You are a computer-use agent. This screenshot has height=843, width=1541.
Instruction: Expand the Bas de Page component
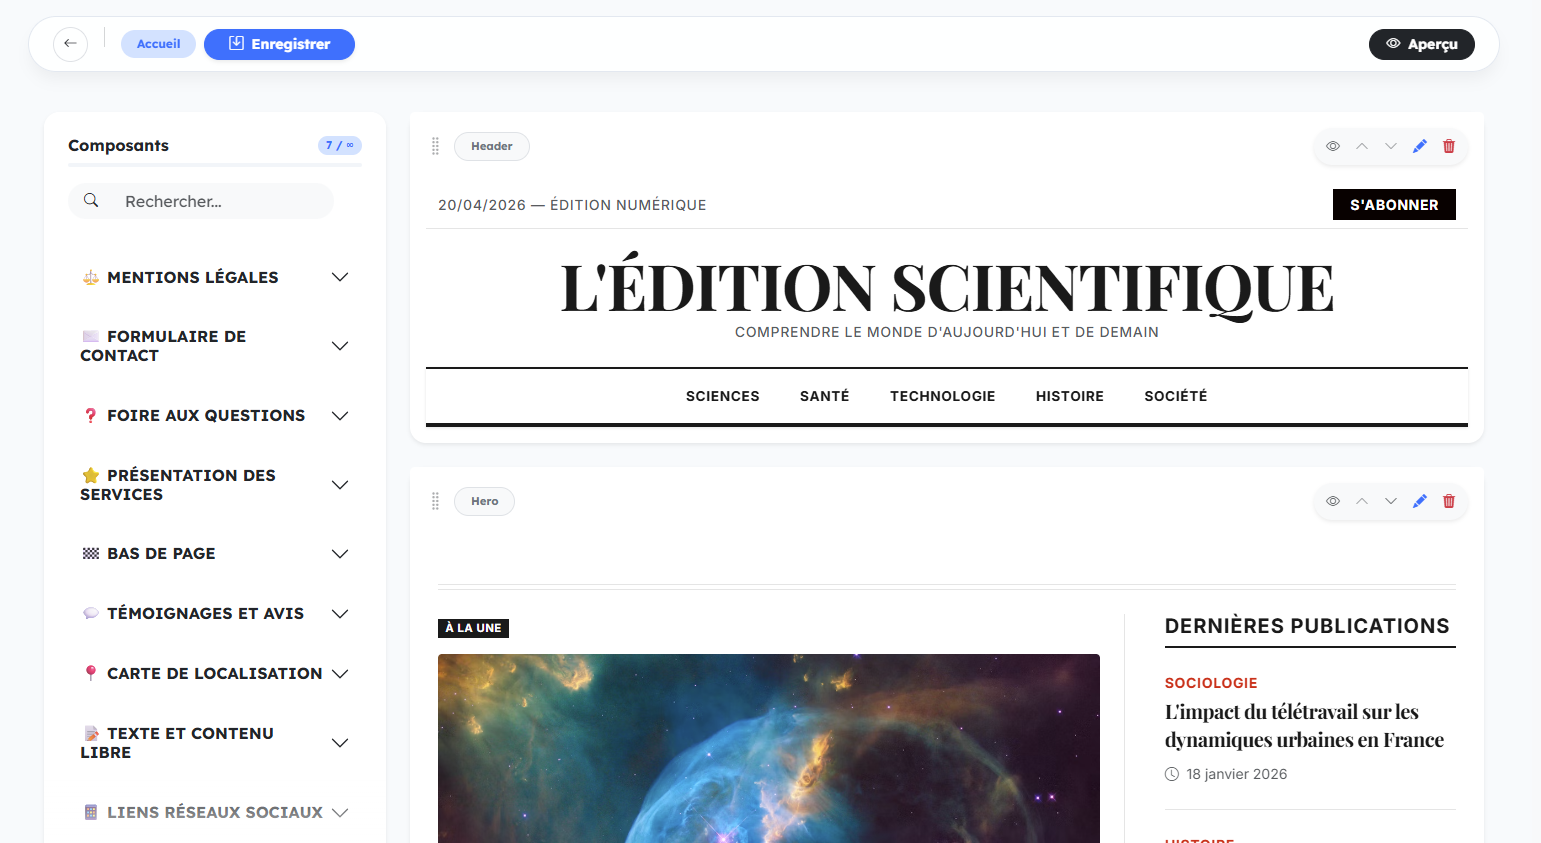click(x=340, y=554)
